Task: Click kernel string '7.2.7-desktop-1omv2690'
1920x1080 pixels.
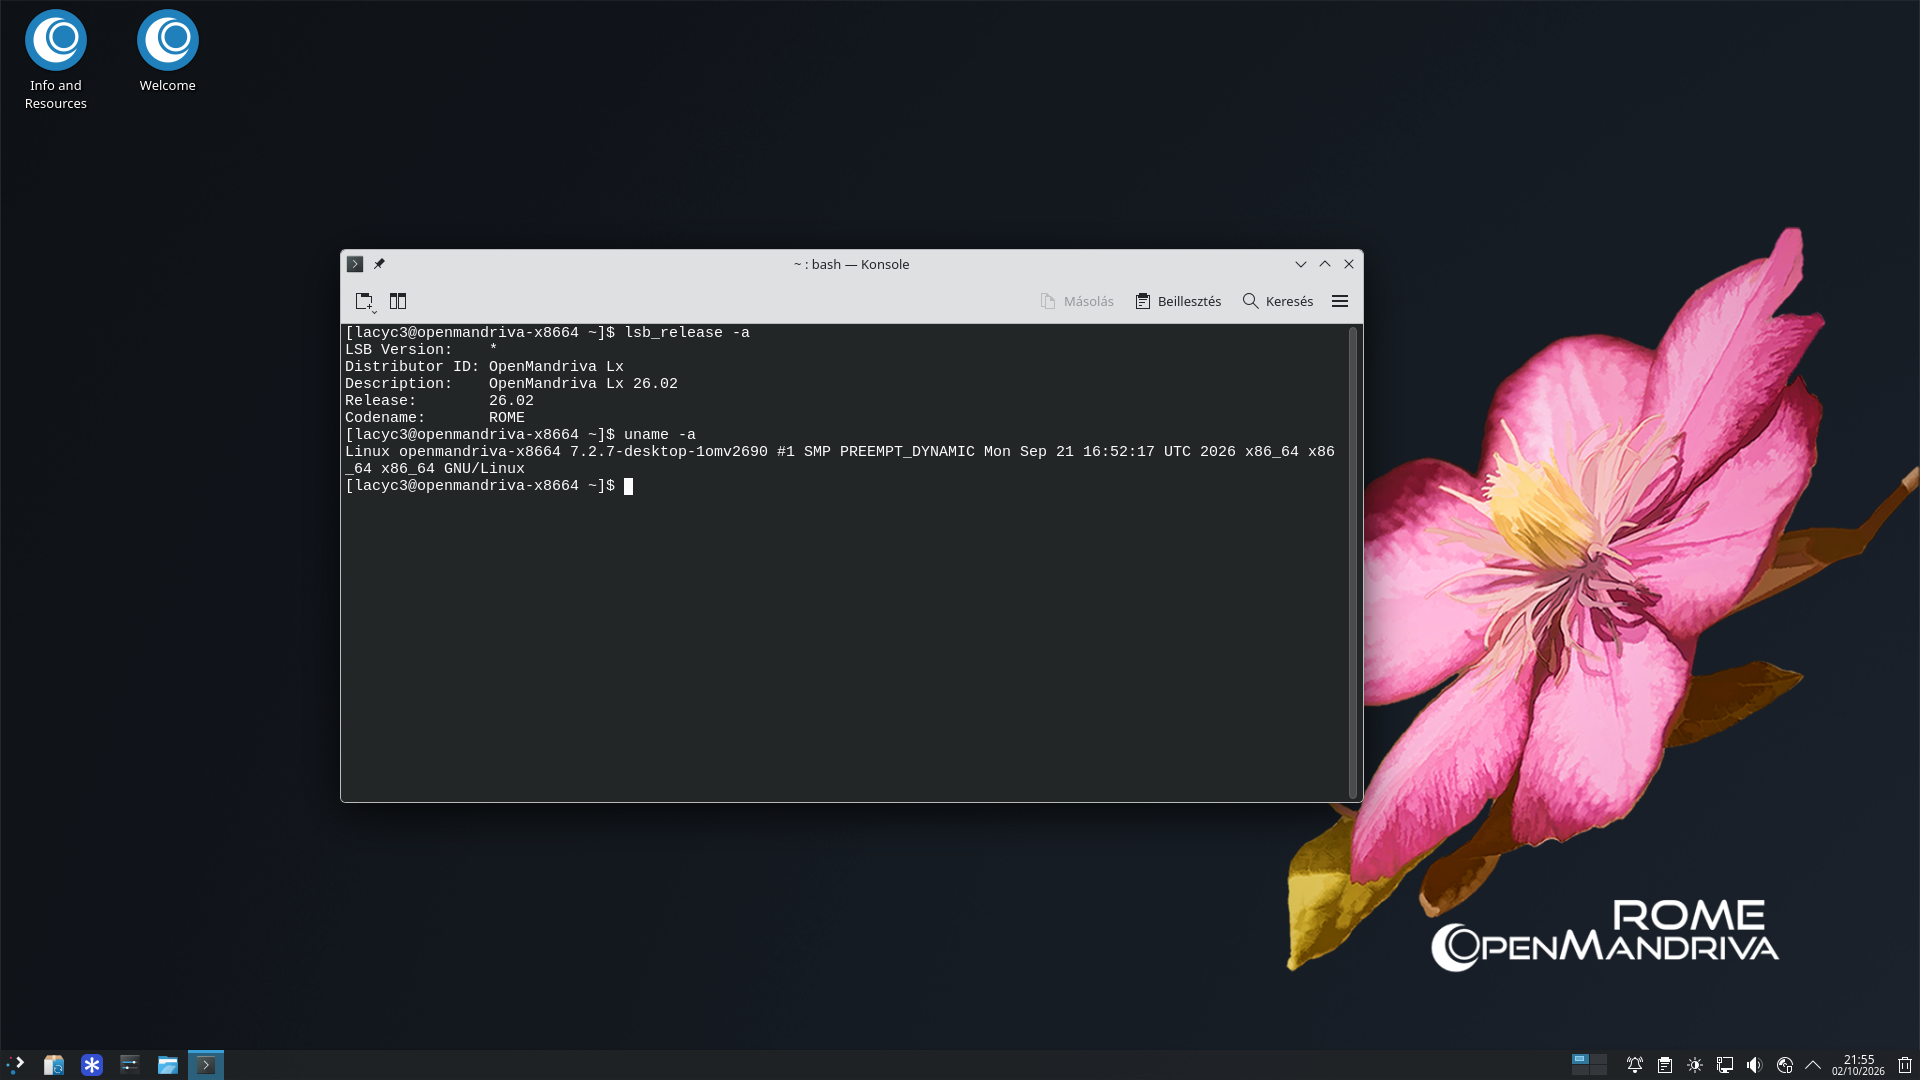Action: [669, 452]
